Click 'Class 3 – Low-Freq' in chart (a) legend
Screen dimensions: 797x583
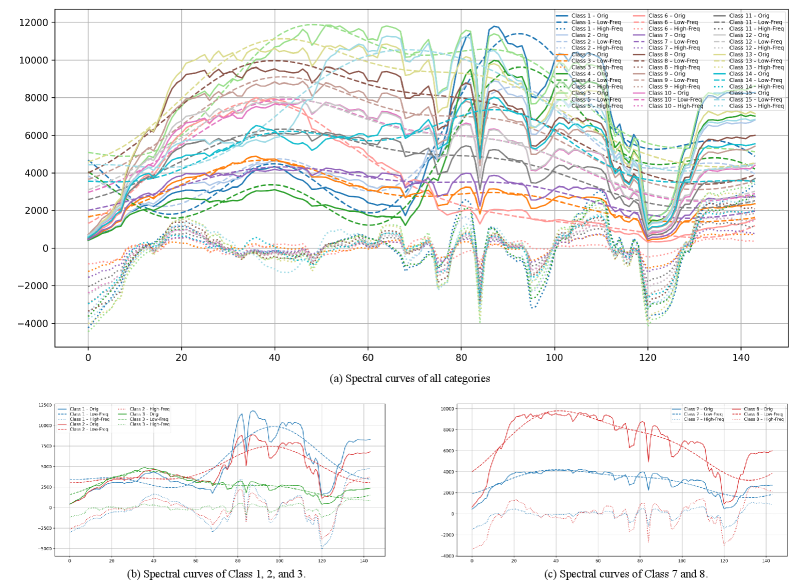596,61
